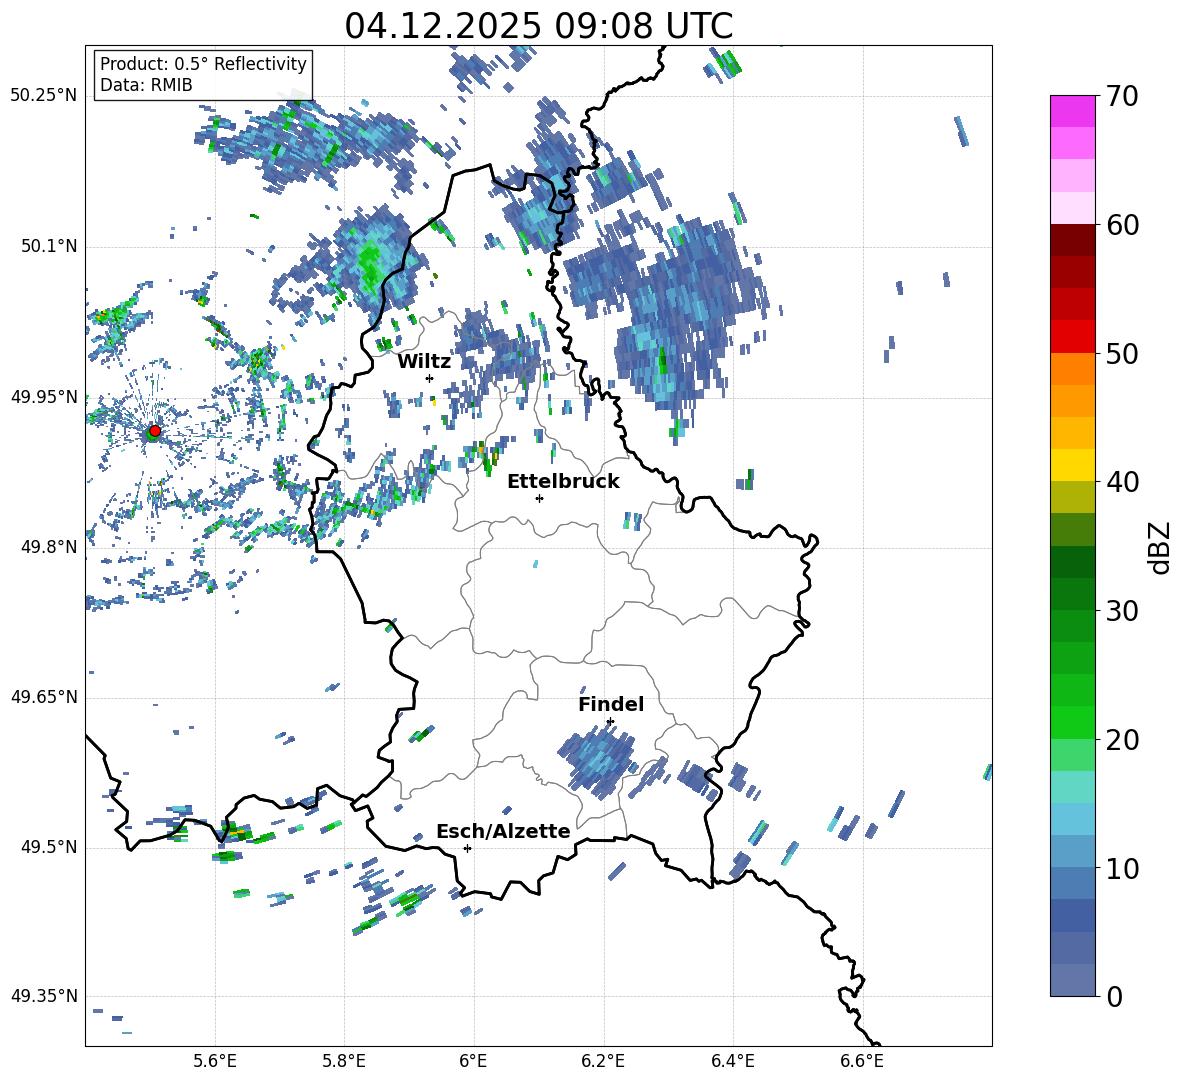Click the Findel station cross marker
1184x1081 pixels.
[610, 722]
